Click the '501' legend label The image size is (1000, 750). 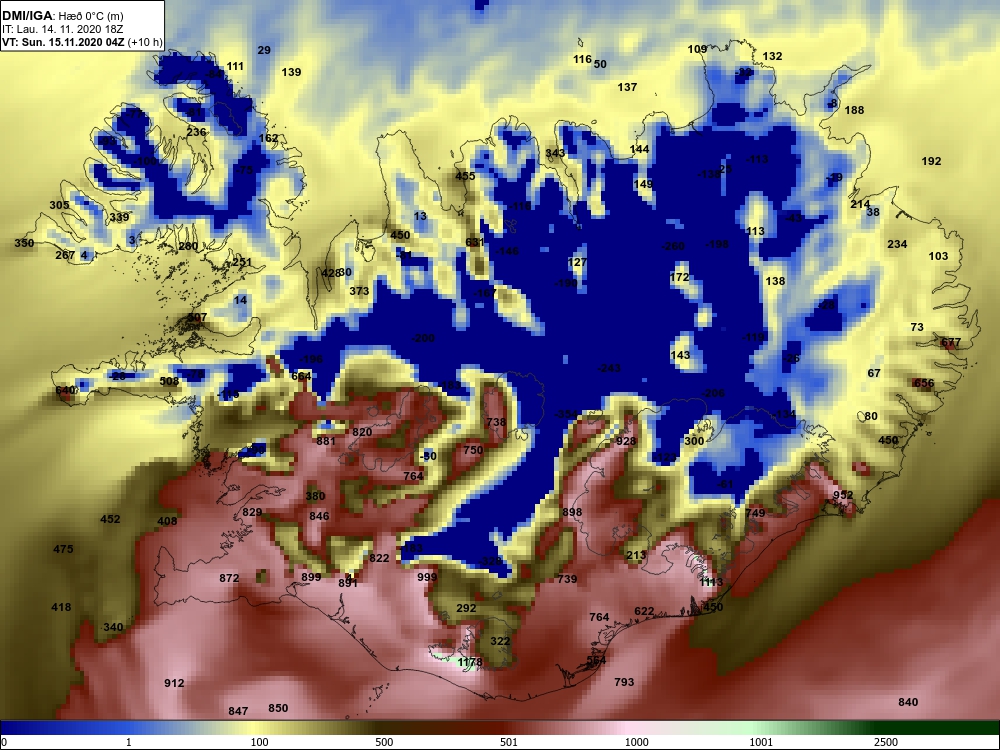(x=508, y=742)
